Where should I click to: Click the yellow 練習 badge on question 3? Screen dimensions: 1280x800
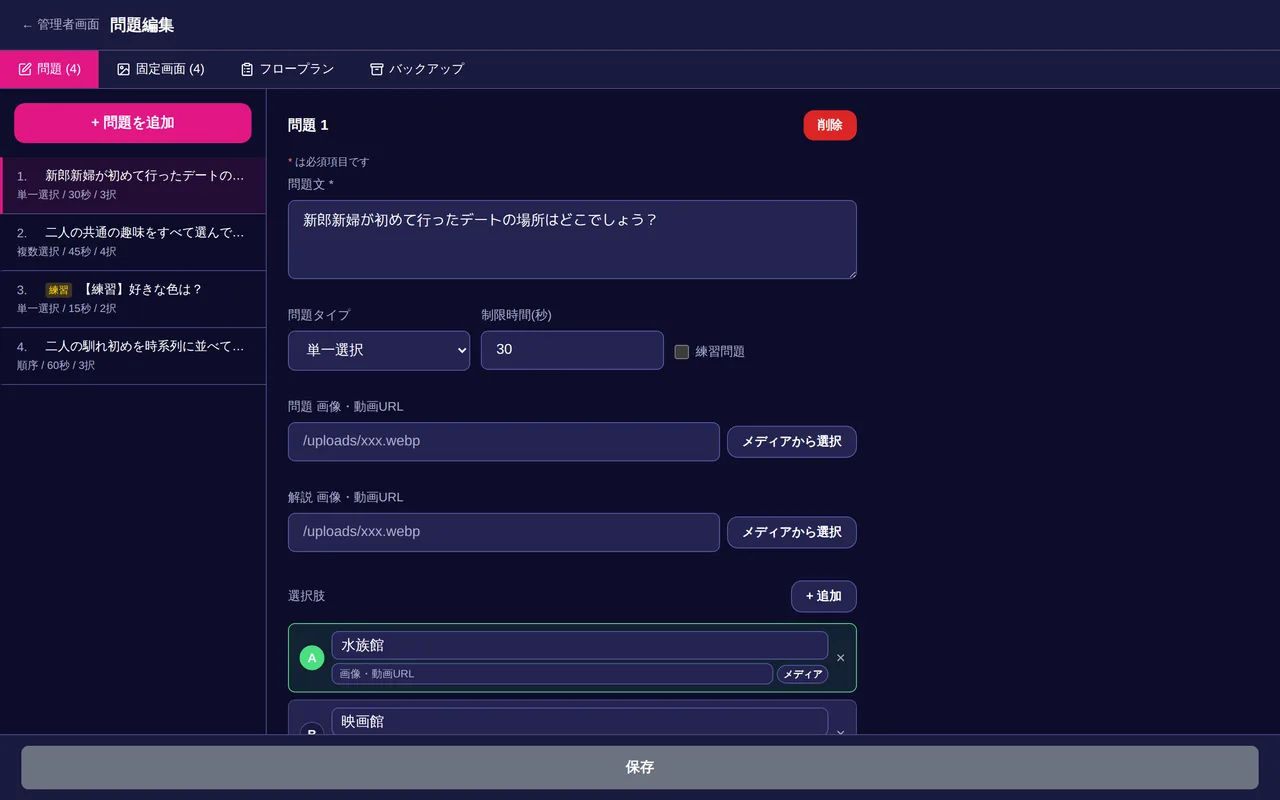58,290
